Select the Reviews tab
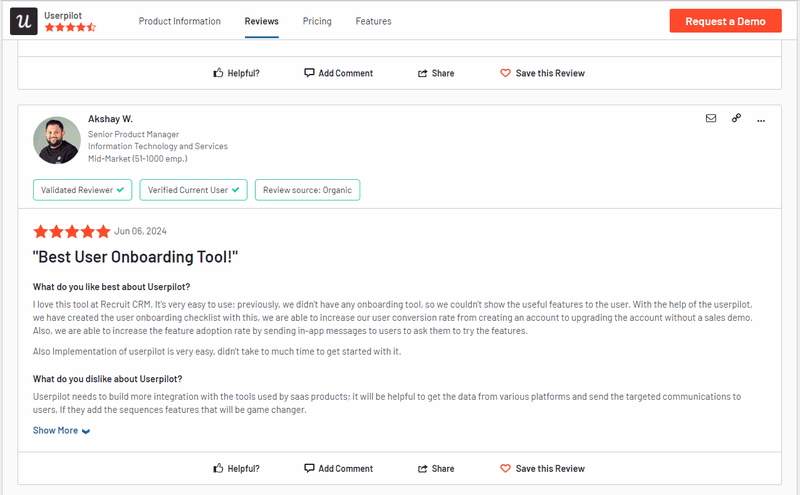 click(261, 21)
